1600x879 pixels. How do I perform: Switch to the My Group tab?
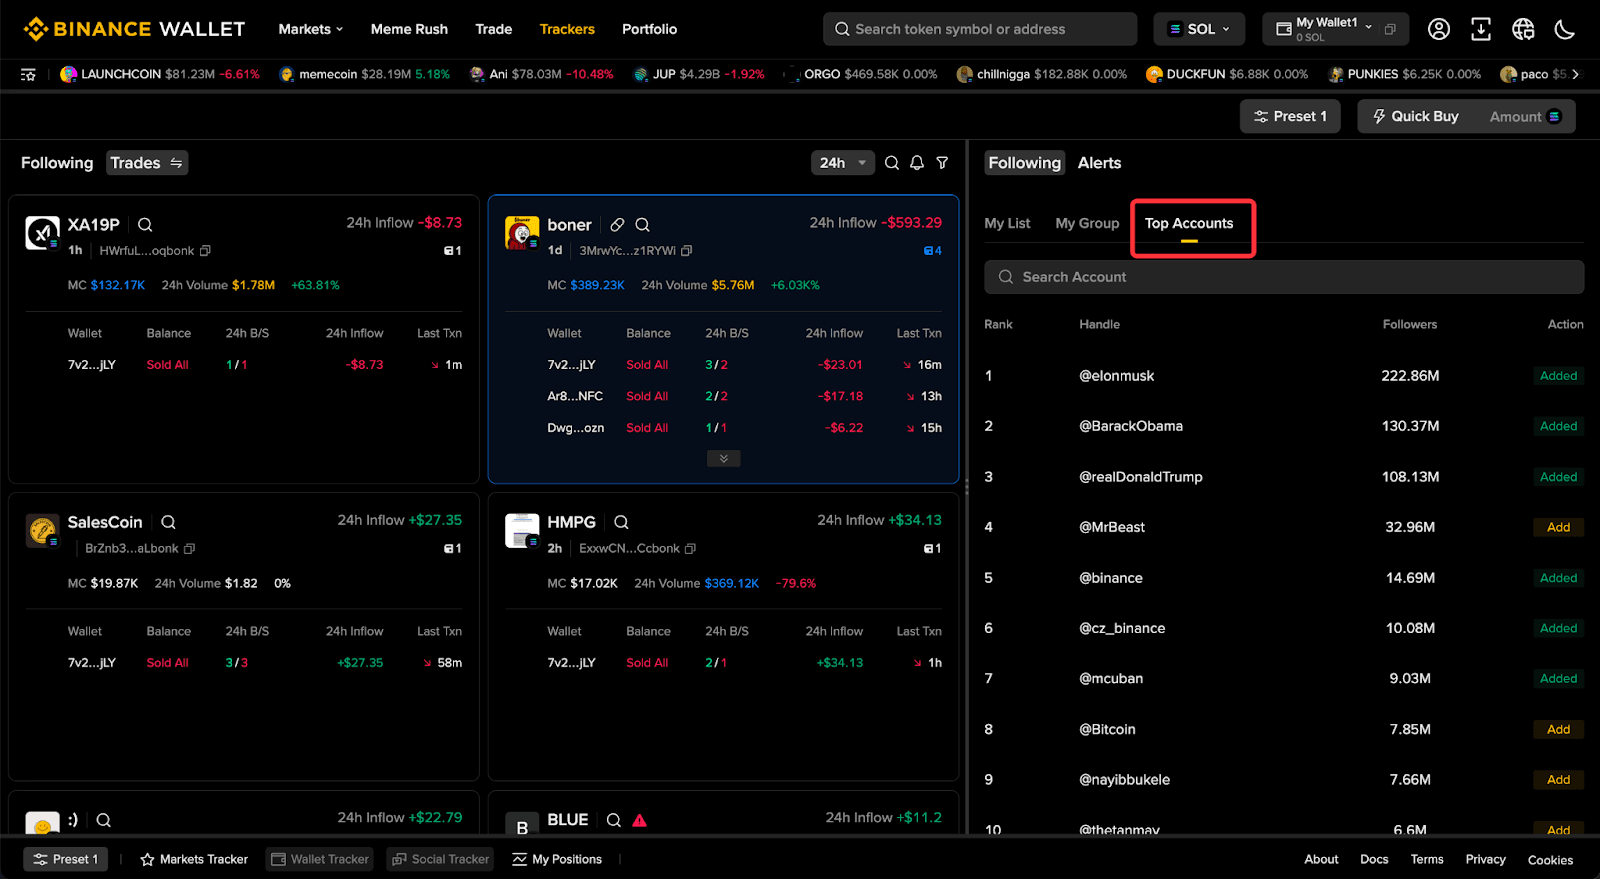pyautogui.click(x=1087, y=223)
